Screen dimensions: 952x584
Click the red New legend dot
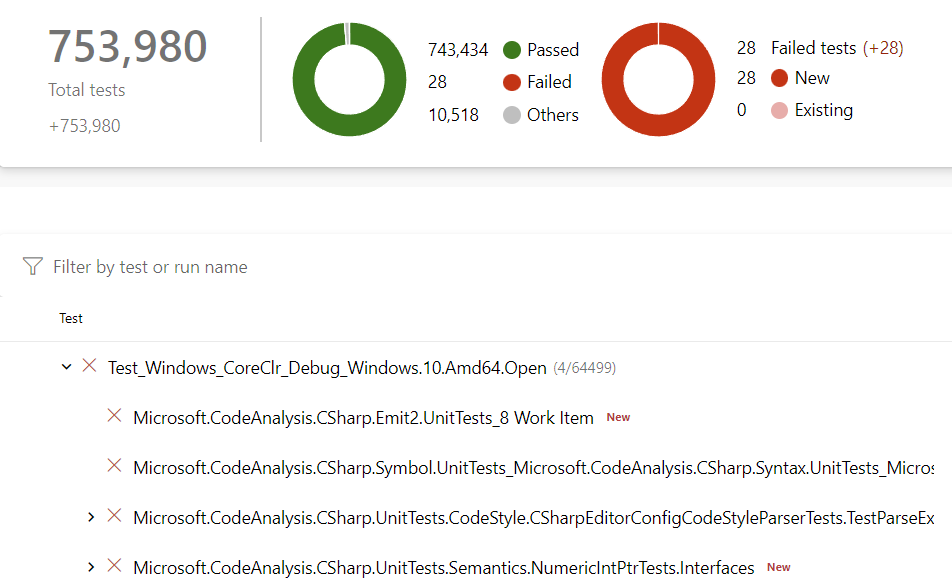[x=779, y=78]
